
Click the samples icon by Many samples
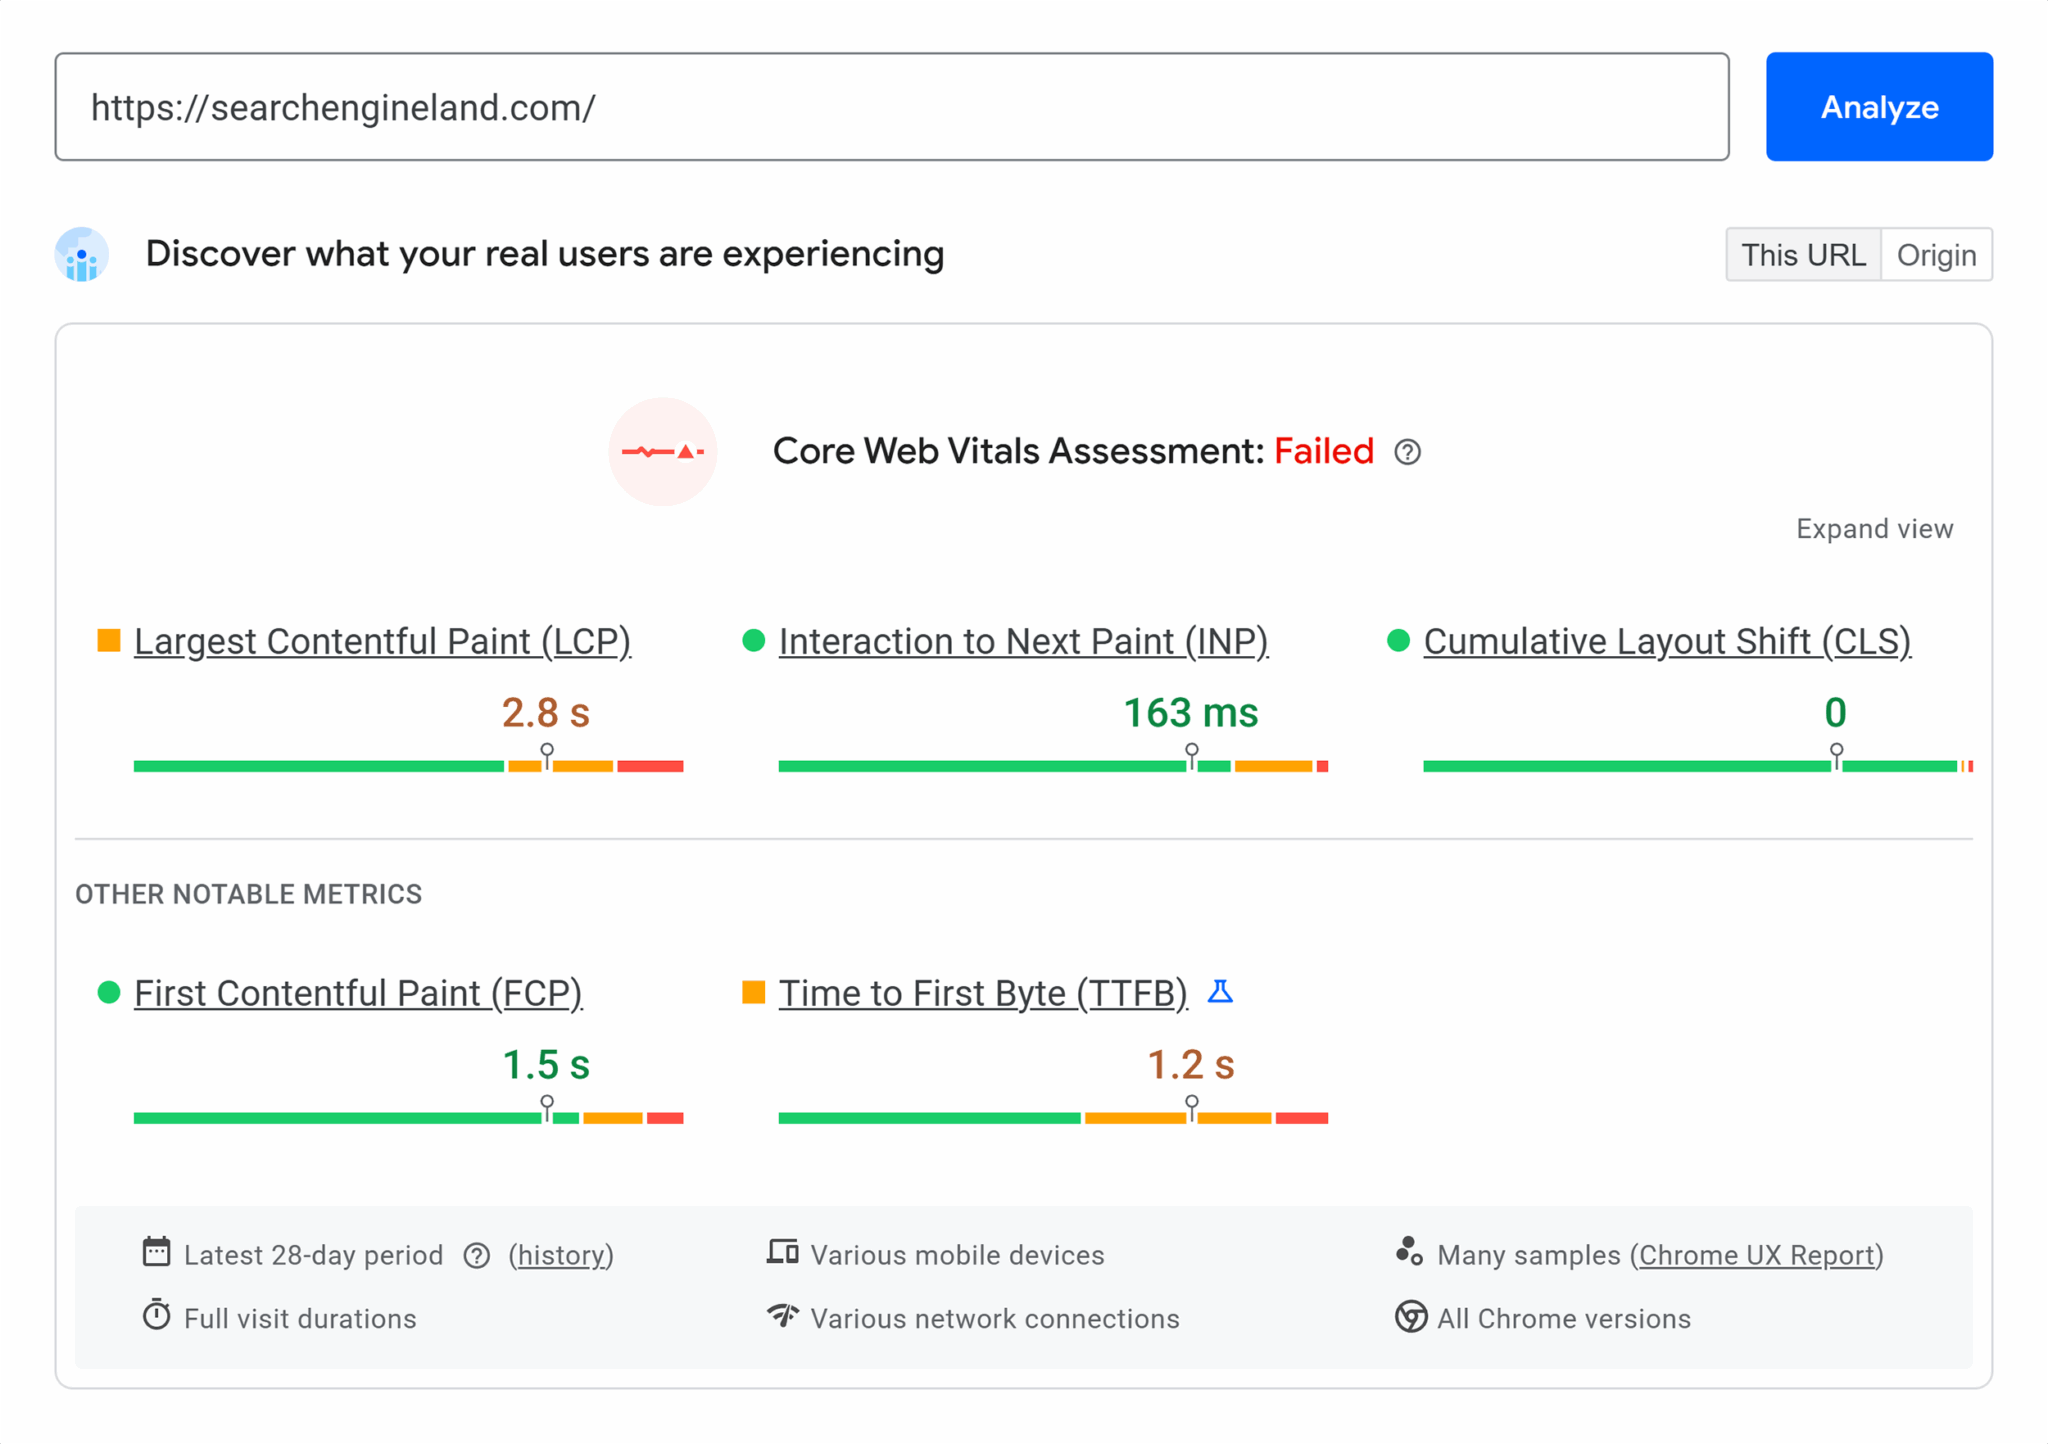[1409, 1251]
